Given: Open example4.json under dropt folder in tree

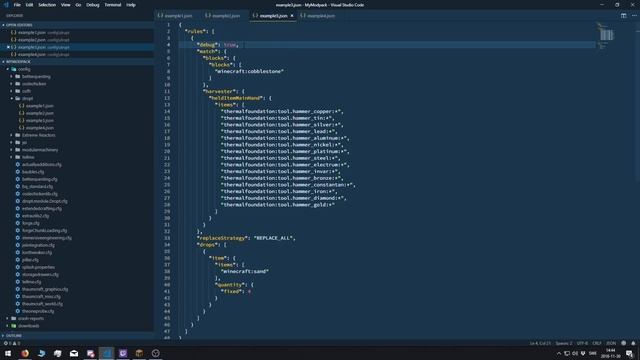Looking at the screenshot, I should coord(40,128).
